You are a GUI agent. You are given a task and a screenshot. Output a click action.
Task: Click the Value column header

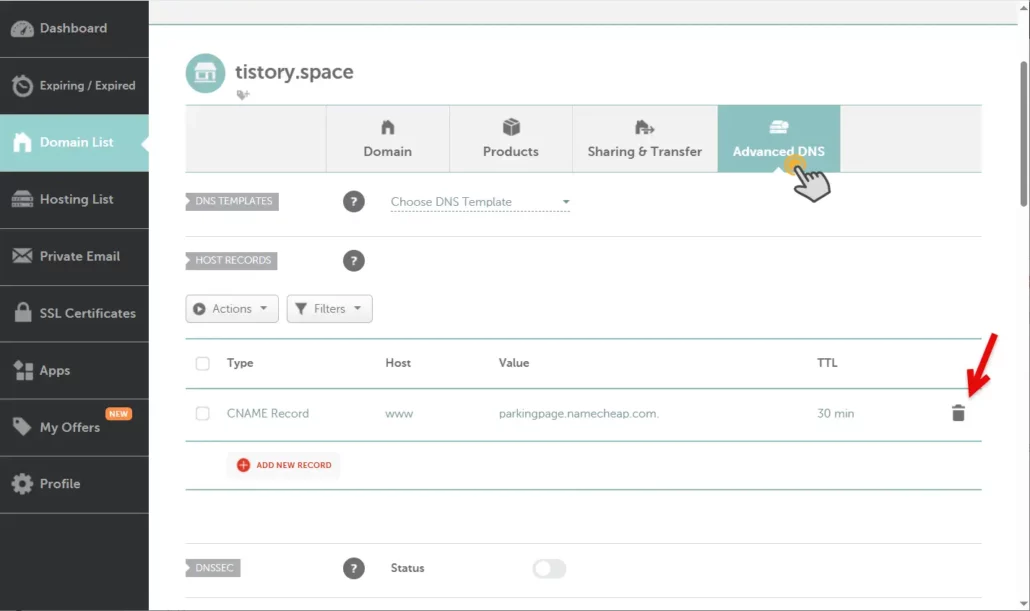click(514, 363)
